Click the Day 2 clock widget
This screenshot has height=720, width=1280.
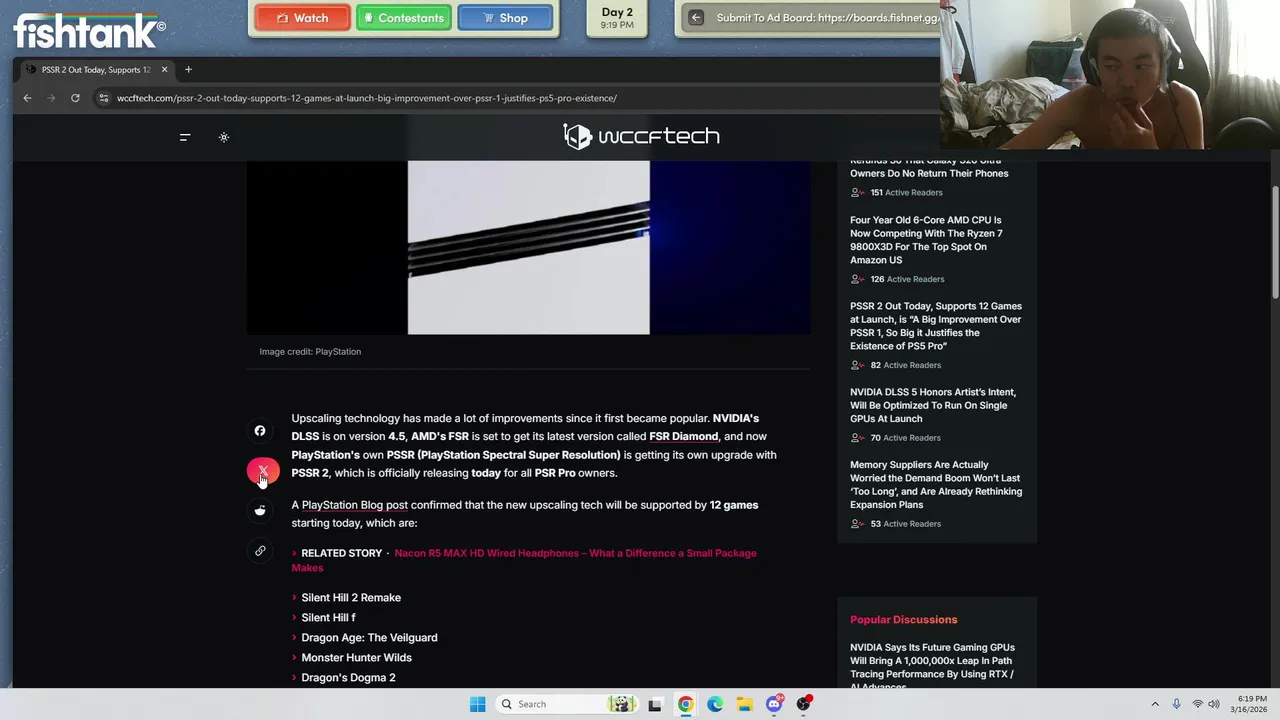(617, 18)
